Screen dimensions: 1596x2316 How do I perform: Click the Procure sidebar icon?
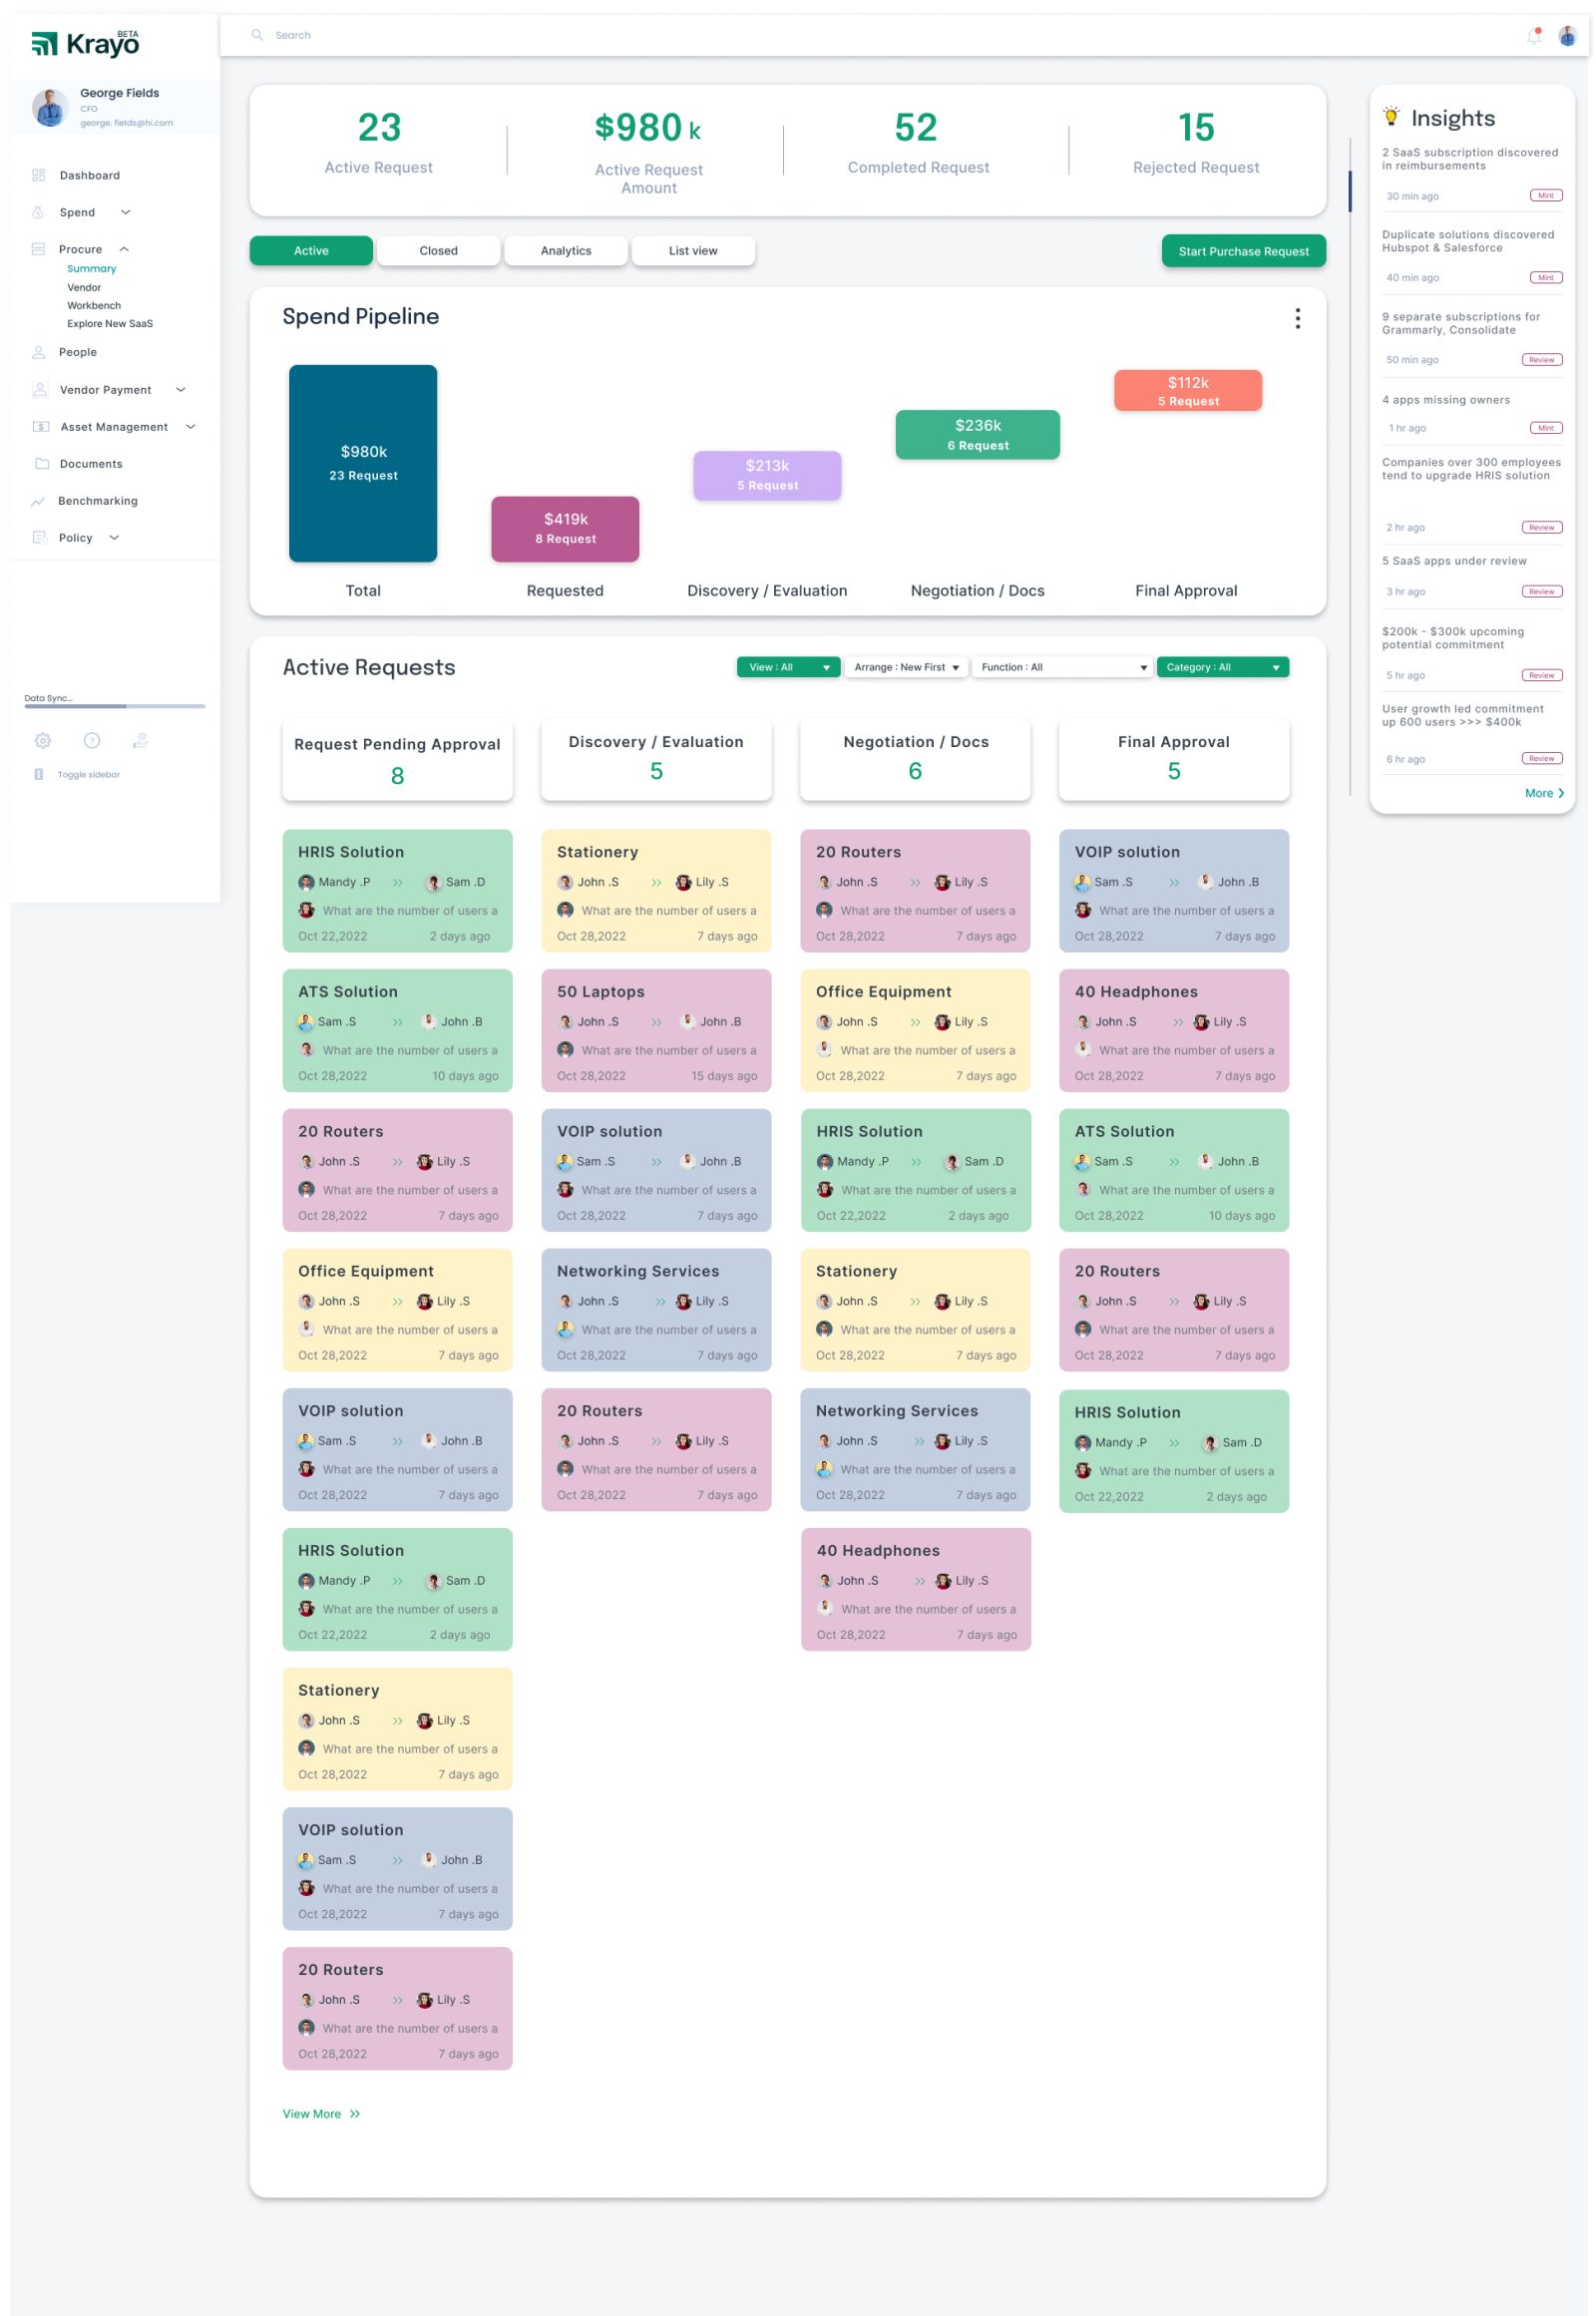click(38, 249)
